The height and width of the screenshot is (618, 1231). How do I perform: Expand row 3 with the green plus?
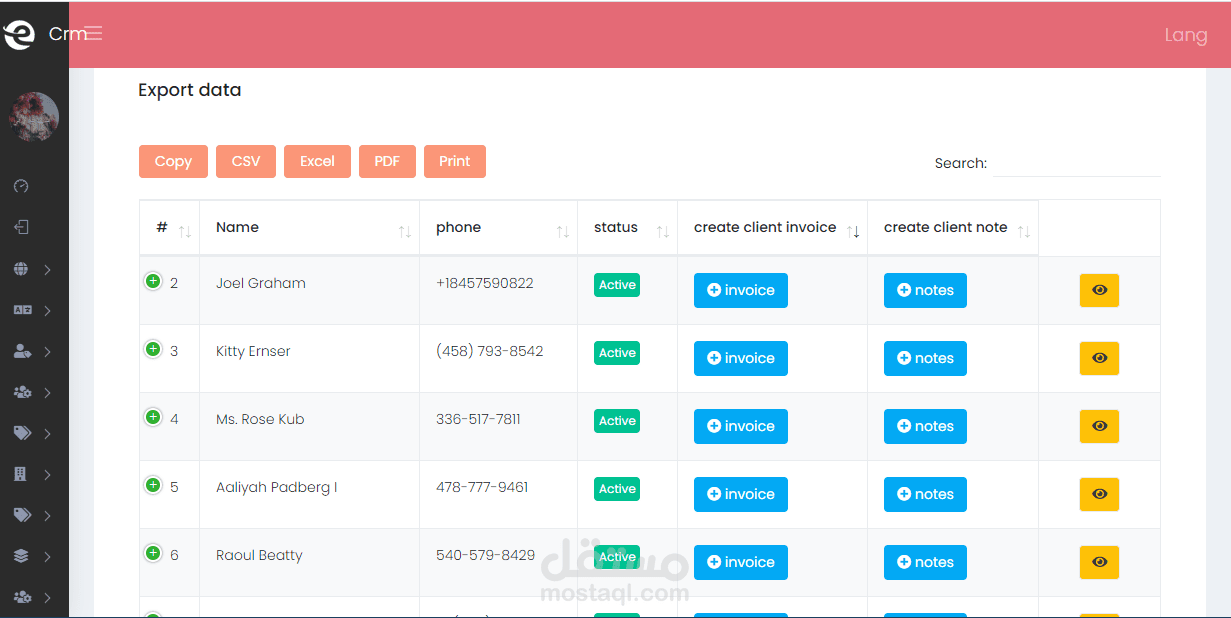pos(153,349)
